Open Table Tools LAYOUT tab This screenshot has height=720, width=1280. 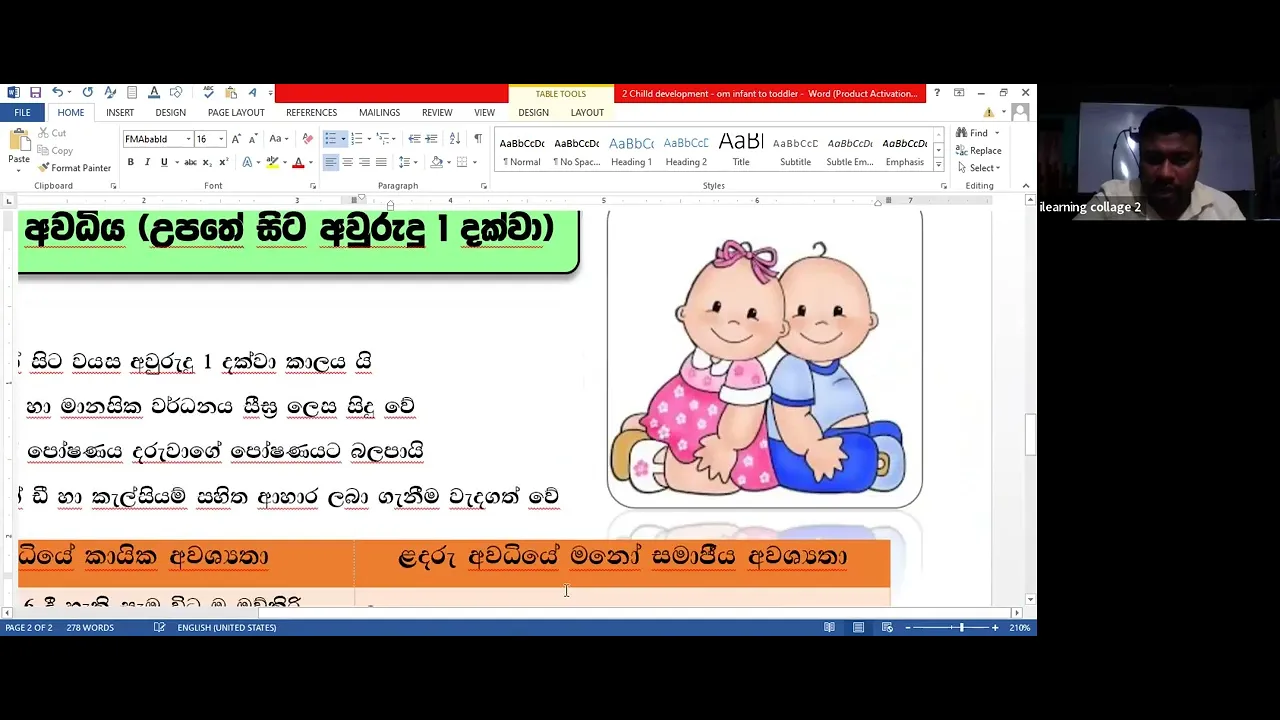click(587, 113)
